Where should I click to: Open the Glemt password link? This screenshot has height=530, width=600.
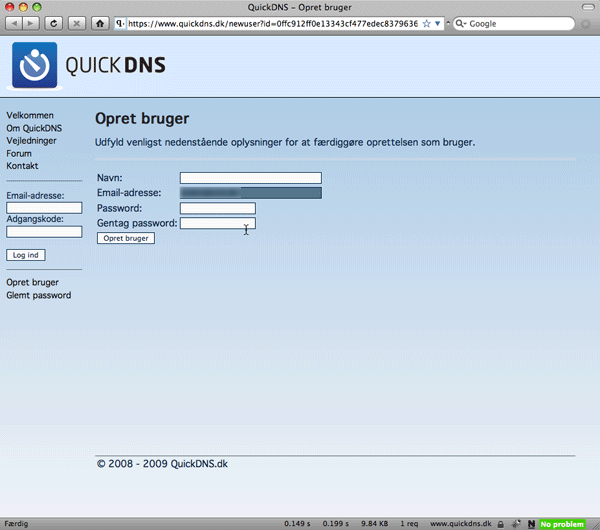(x=39, y=295)
